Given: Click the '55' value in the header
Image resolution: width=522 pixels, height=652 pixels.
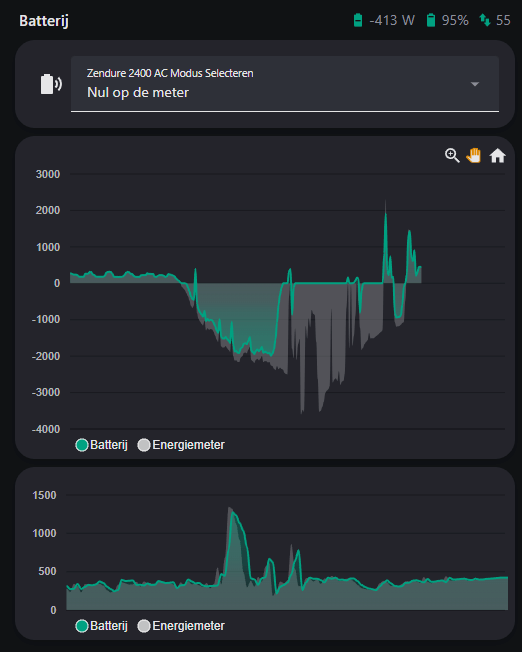Looking at the screenshot, I should click(x=503, y=20).
